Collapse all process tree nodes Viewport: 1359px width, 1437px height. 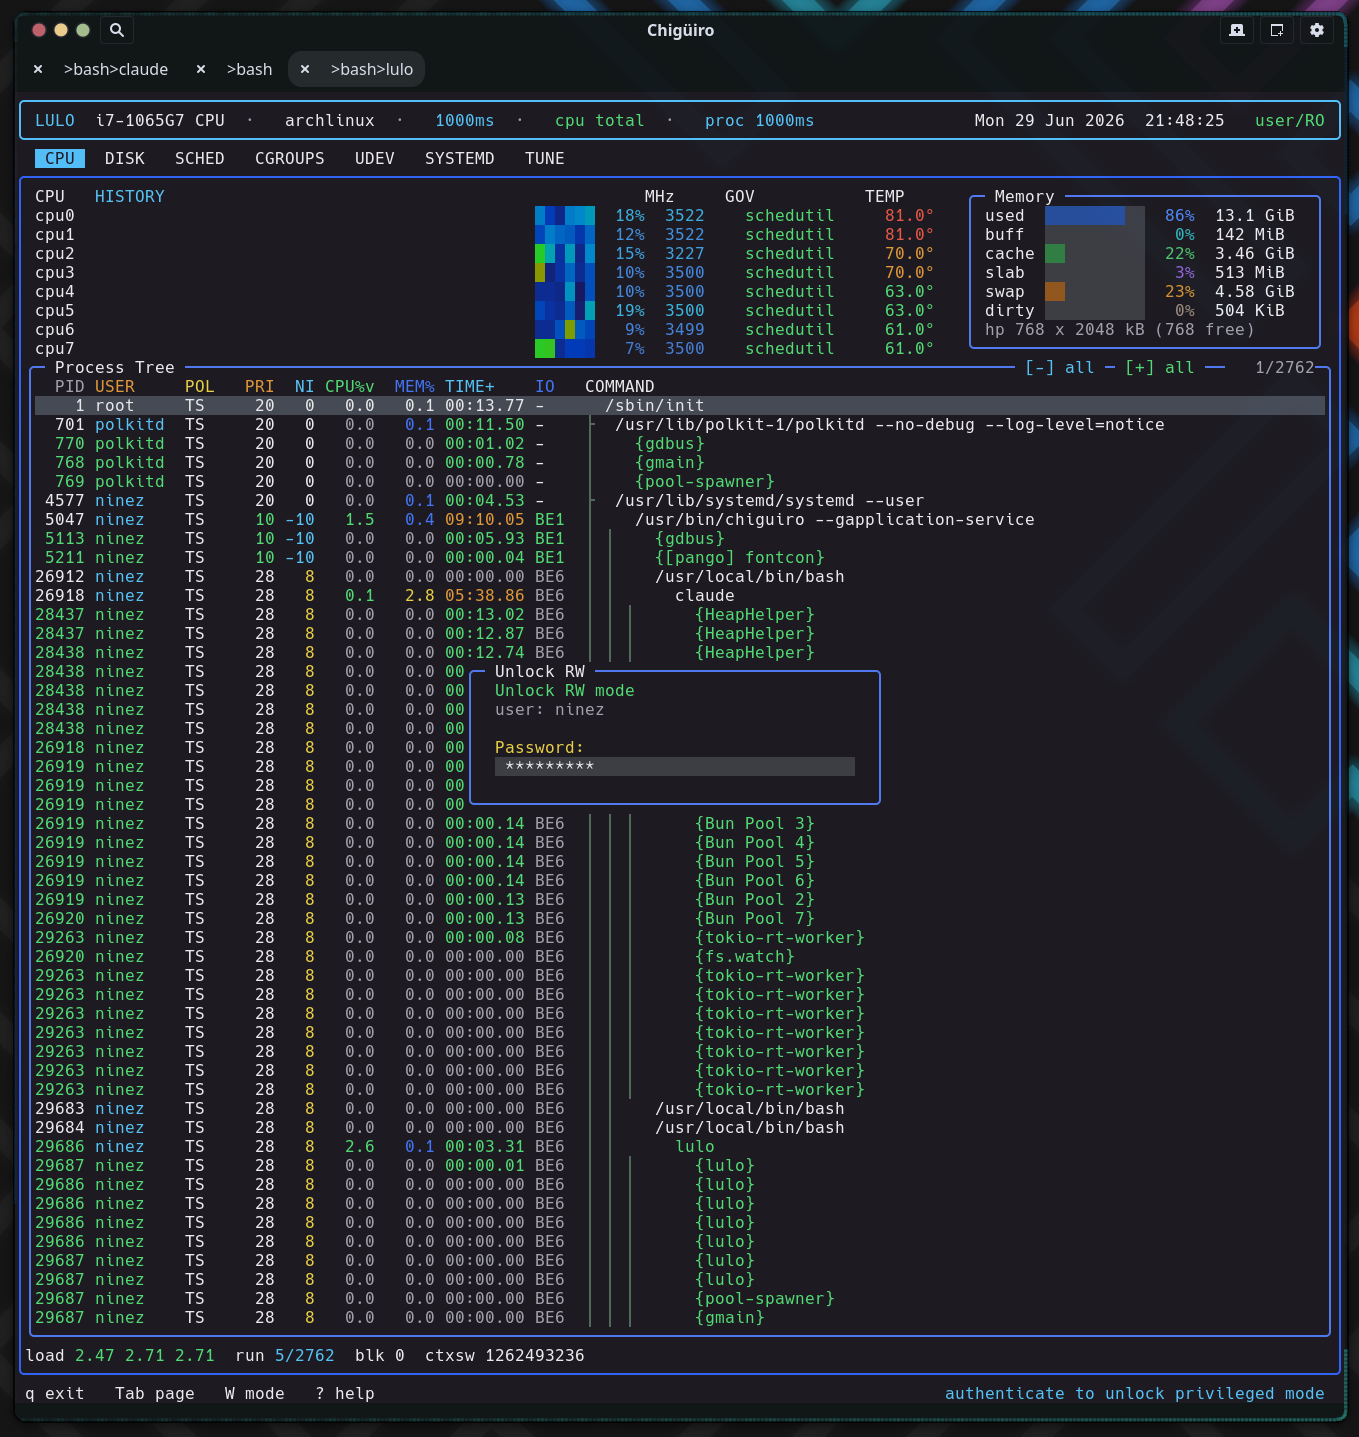[1060, 367]
